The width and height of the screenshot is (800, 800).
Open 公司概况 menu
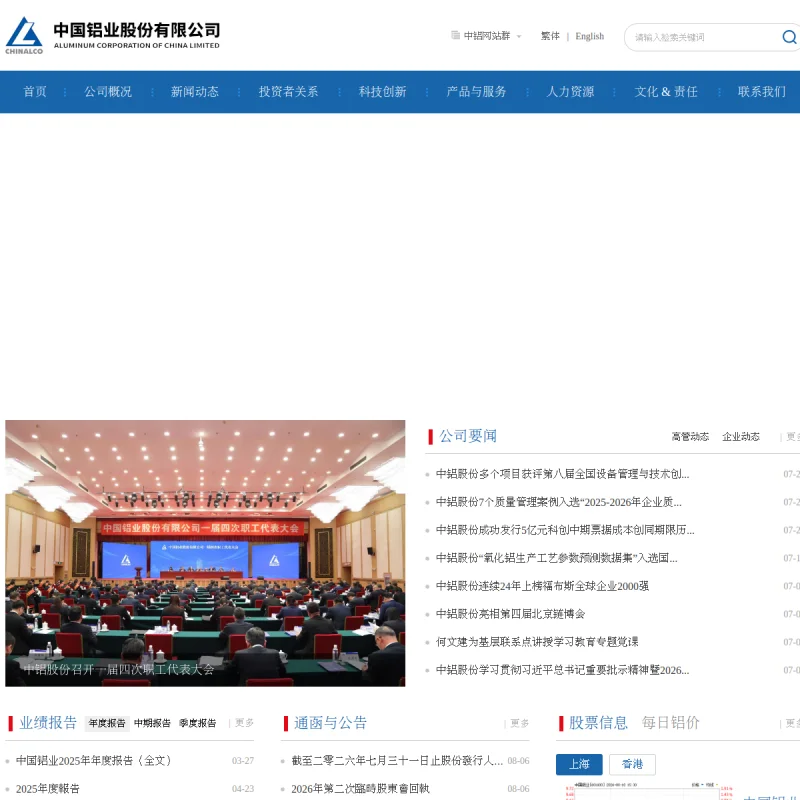click(x=108, y=92)
